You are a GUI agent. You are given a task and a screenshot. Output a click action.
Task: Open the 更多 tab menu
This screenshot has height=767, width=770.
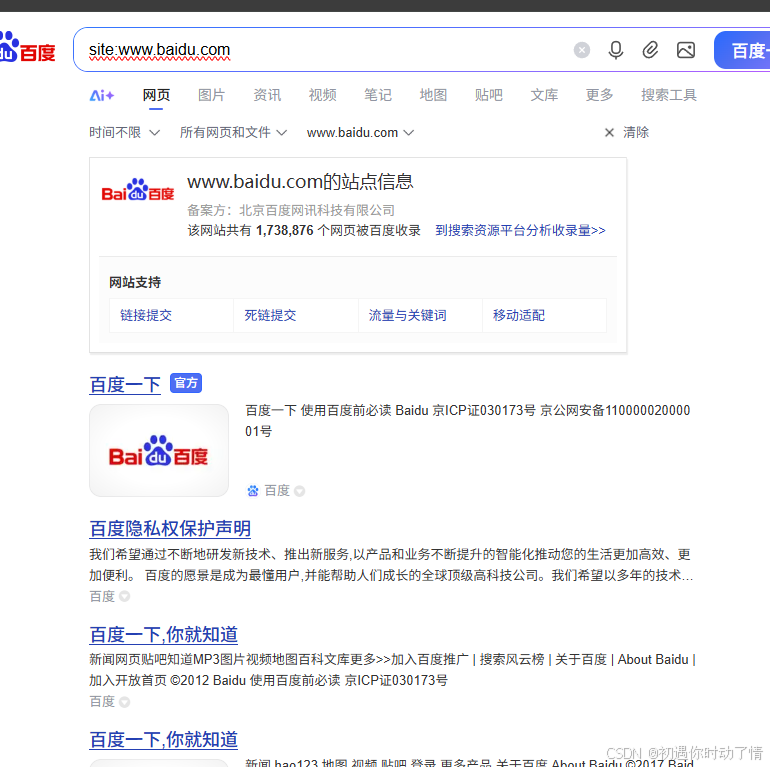(x=600, y=95)
